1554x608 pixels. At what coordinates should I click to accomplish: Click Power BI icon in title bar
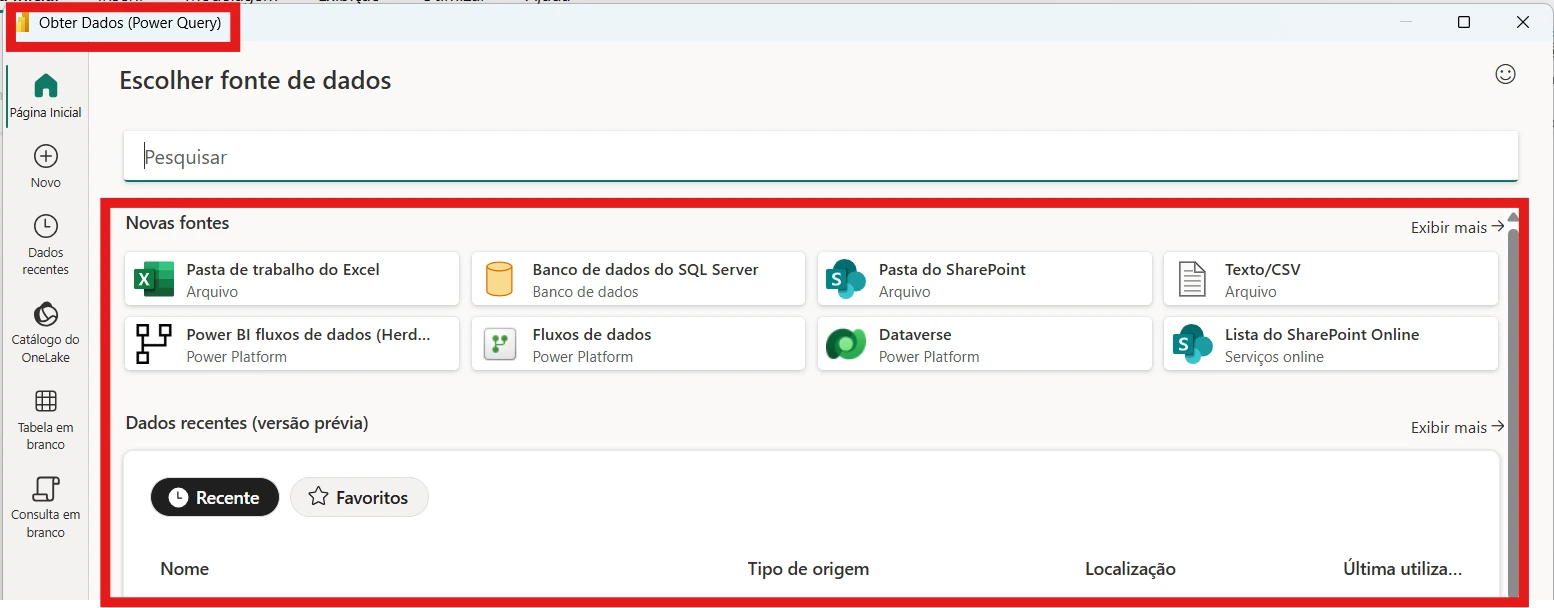pyautogui.click(x=23, y=23)
